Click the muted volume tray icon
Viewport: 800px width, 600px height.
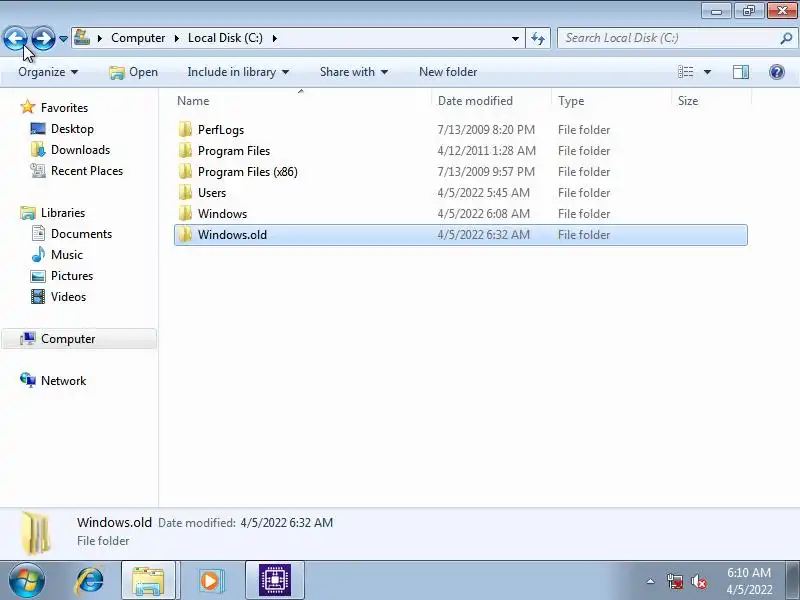tap(698, 581)
